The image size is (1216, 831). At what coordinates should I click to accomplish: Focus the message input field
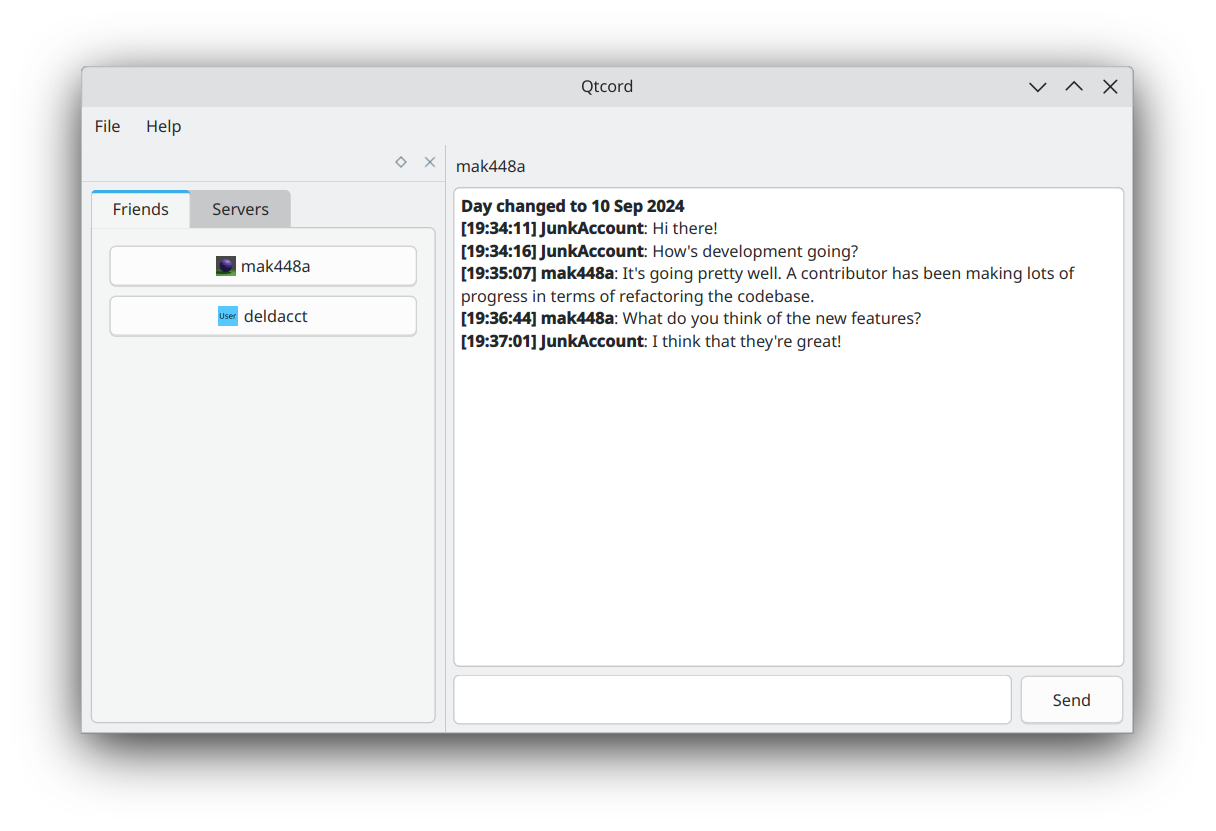coord(732,700)
